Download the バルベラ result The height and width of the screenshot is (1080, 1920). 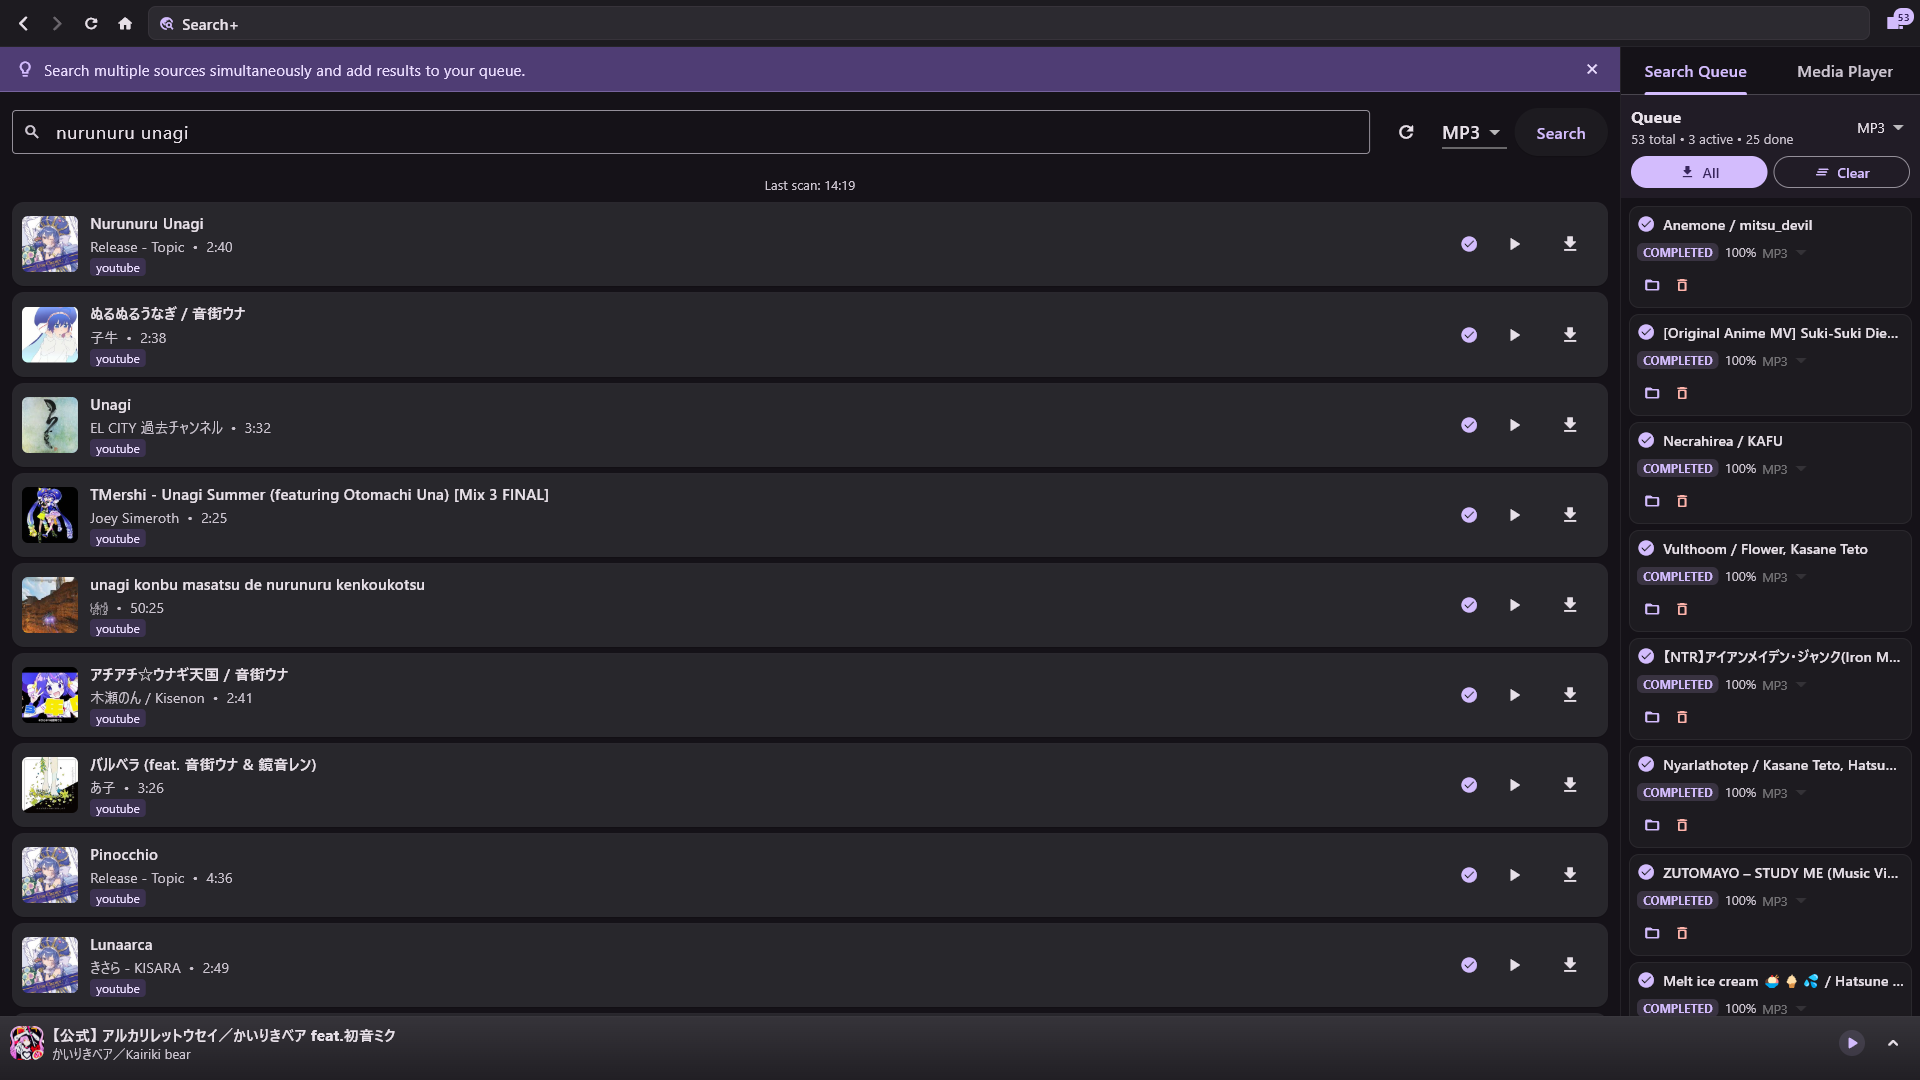[1570, 785]
